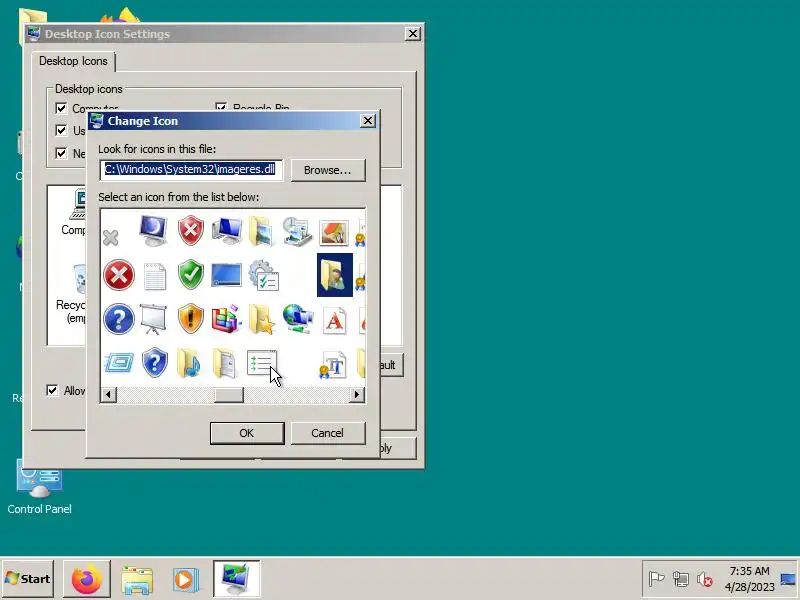The height and width of the screenshot is (600, 800).
Task: Click the Personalization taskbar button
Action: coord(236,579)
